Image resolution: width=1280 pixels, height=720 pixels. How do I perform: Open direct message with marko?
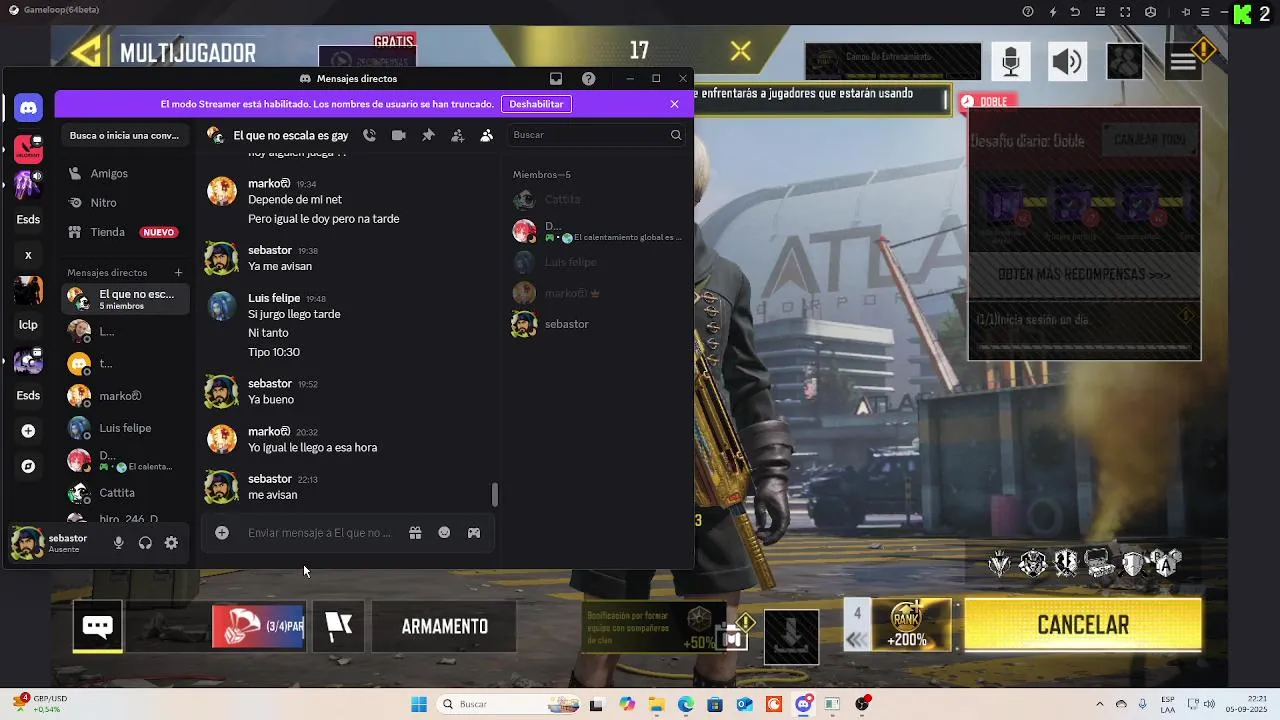(x=126, y=396)
